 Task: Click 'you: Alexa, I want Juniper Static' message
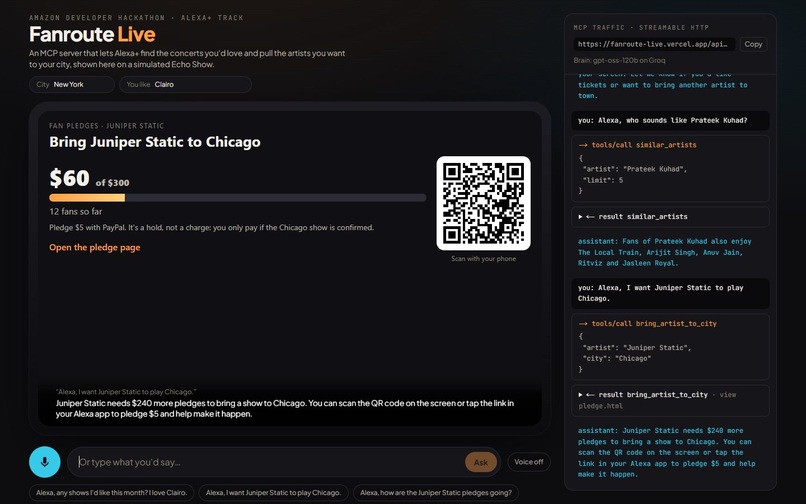(670, 293)
